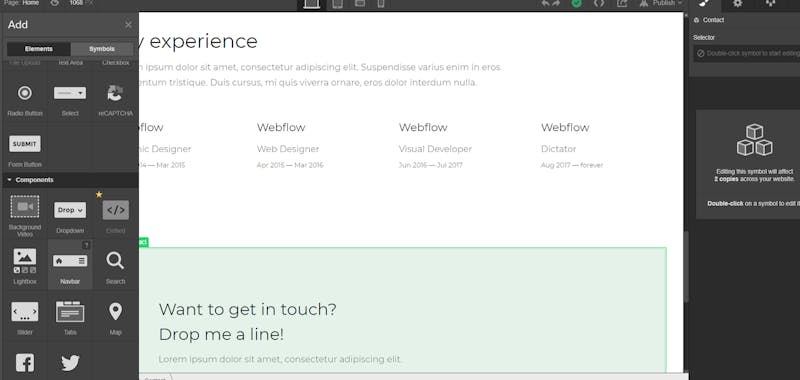Click the redo arrow
The width and height of the screenshot is (800, 380).
pos(556,3)
